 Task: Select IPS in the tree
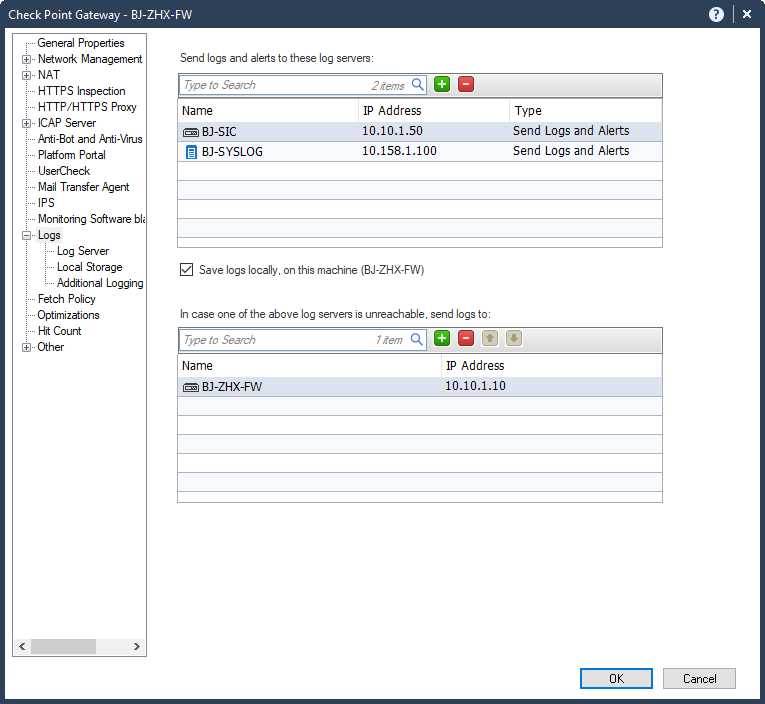46,203
